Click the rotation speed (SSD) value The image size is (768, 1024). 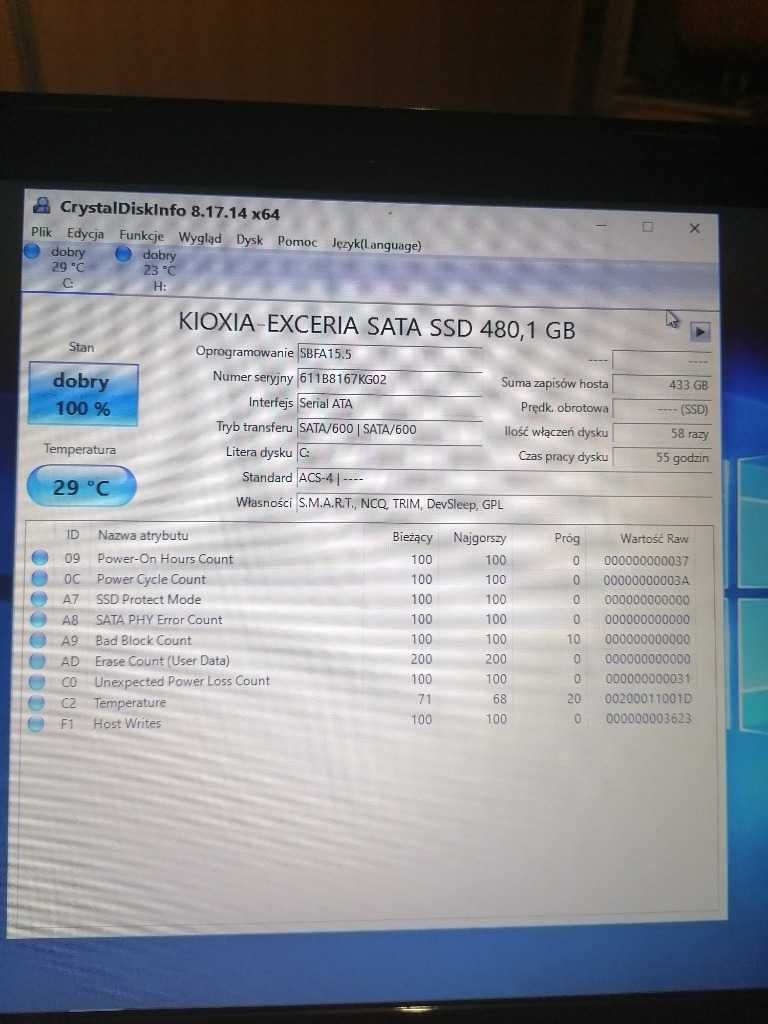tap(662, 409)
